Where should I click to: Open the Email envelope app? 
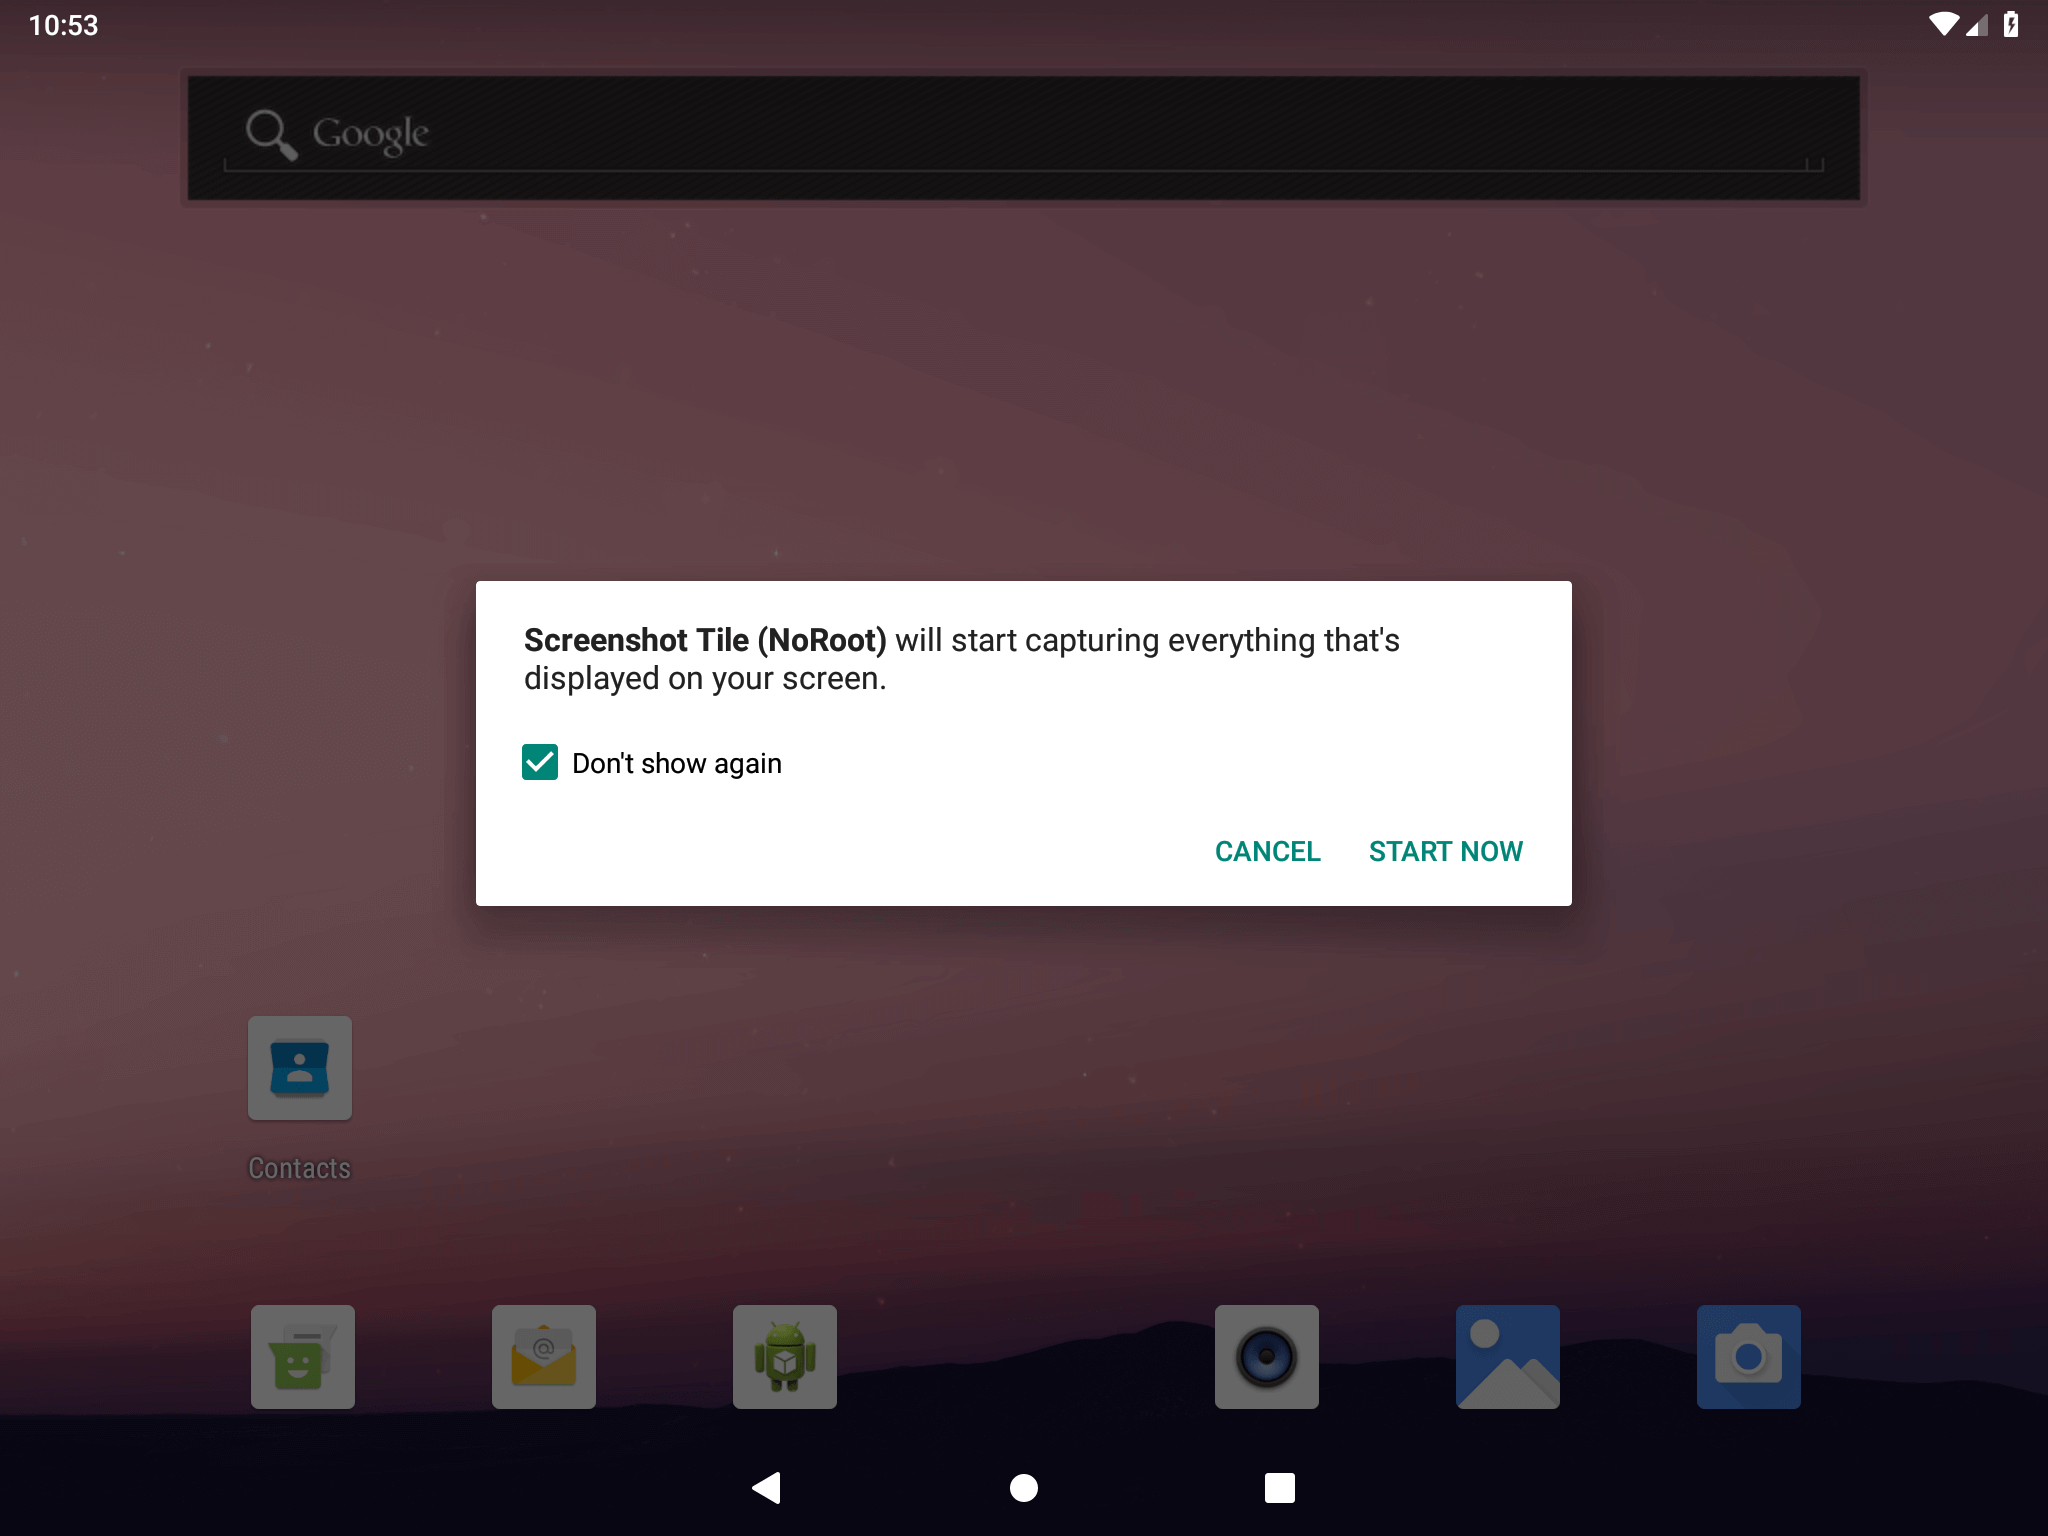pyautogui.click(x=543, y=1357)
